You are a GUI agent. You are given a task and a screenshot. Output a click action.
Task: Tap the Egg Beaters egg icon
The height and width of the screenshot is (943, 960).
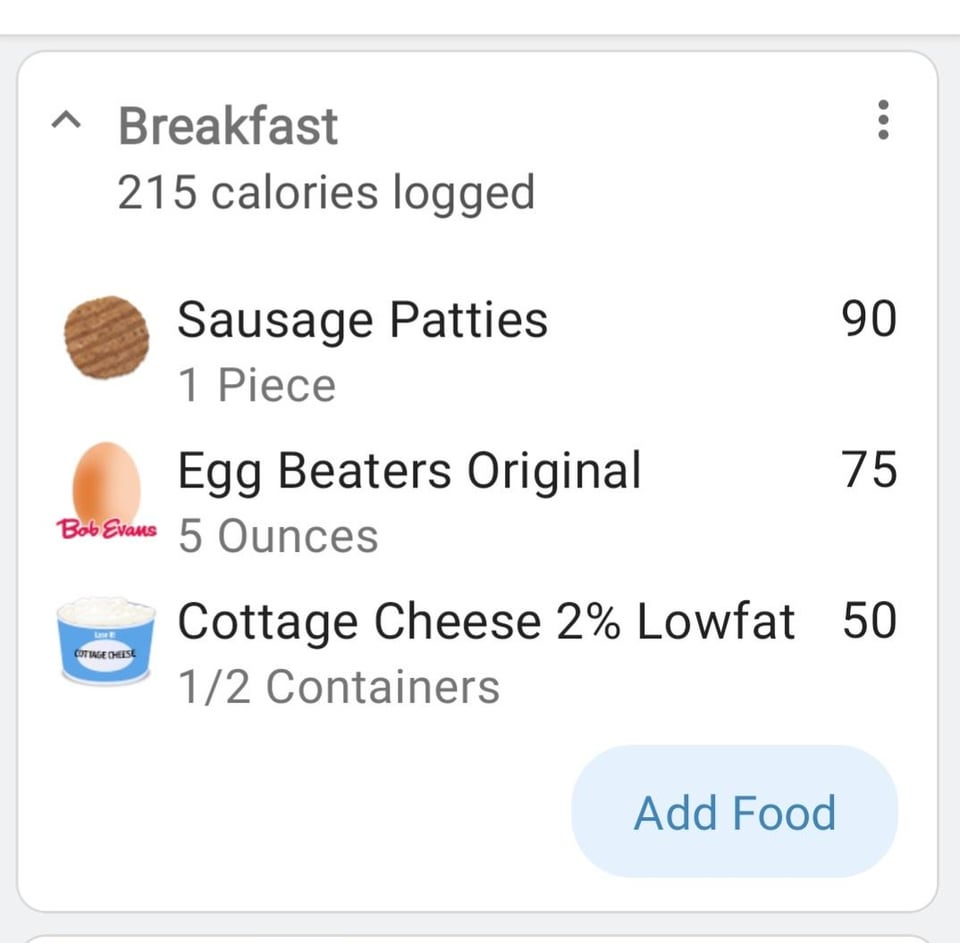107,482
